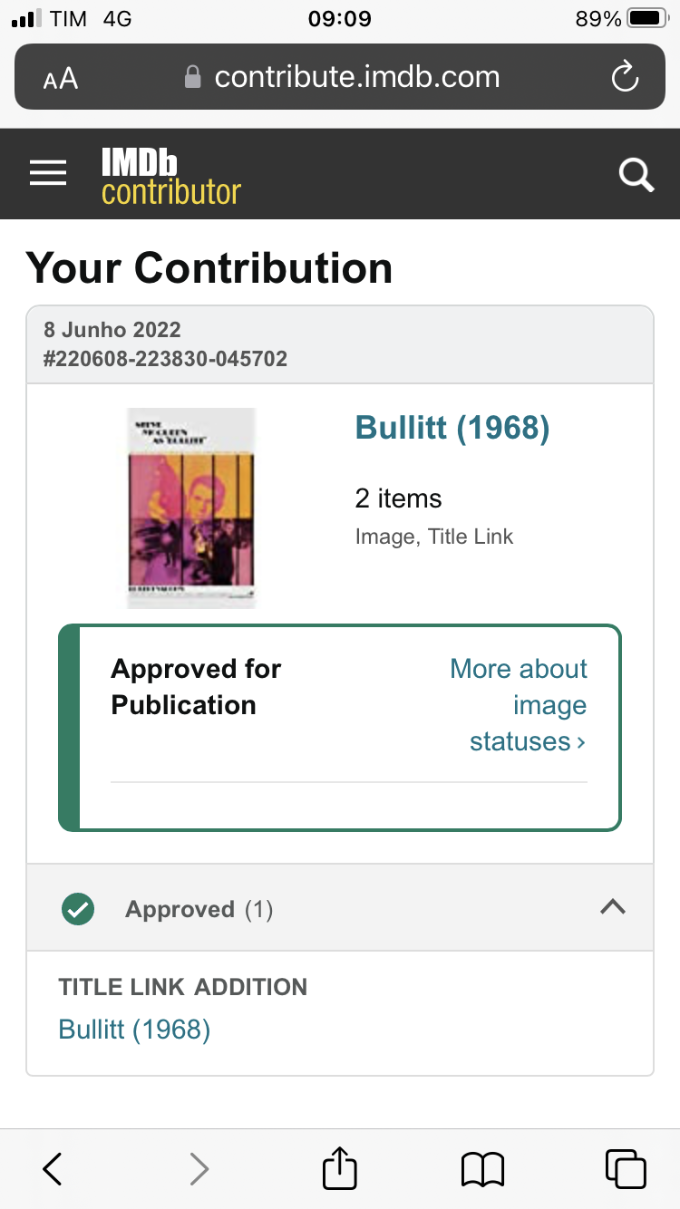Screen dimensions: 680x1209
Task: Show all open Safari tabs
Action: (x=626, y=1168)
